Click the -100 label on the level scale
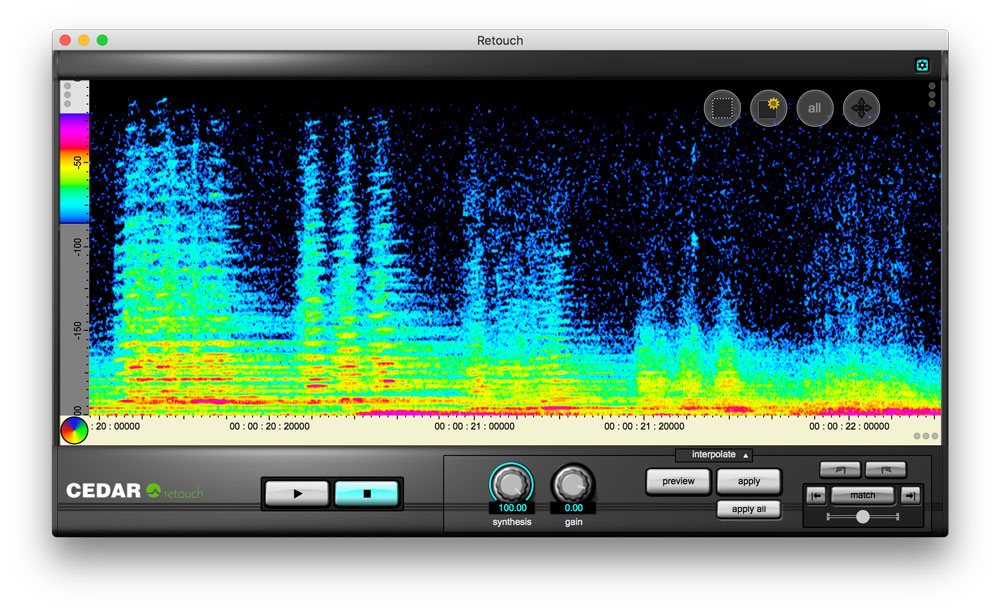1000x611 pixels. 78,246
